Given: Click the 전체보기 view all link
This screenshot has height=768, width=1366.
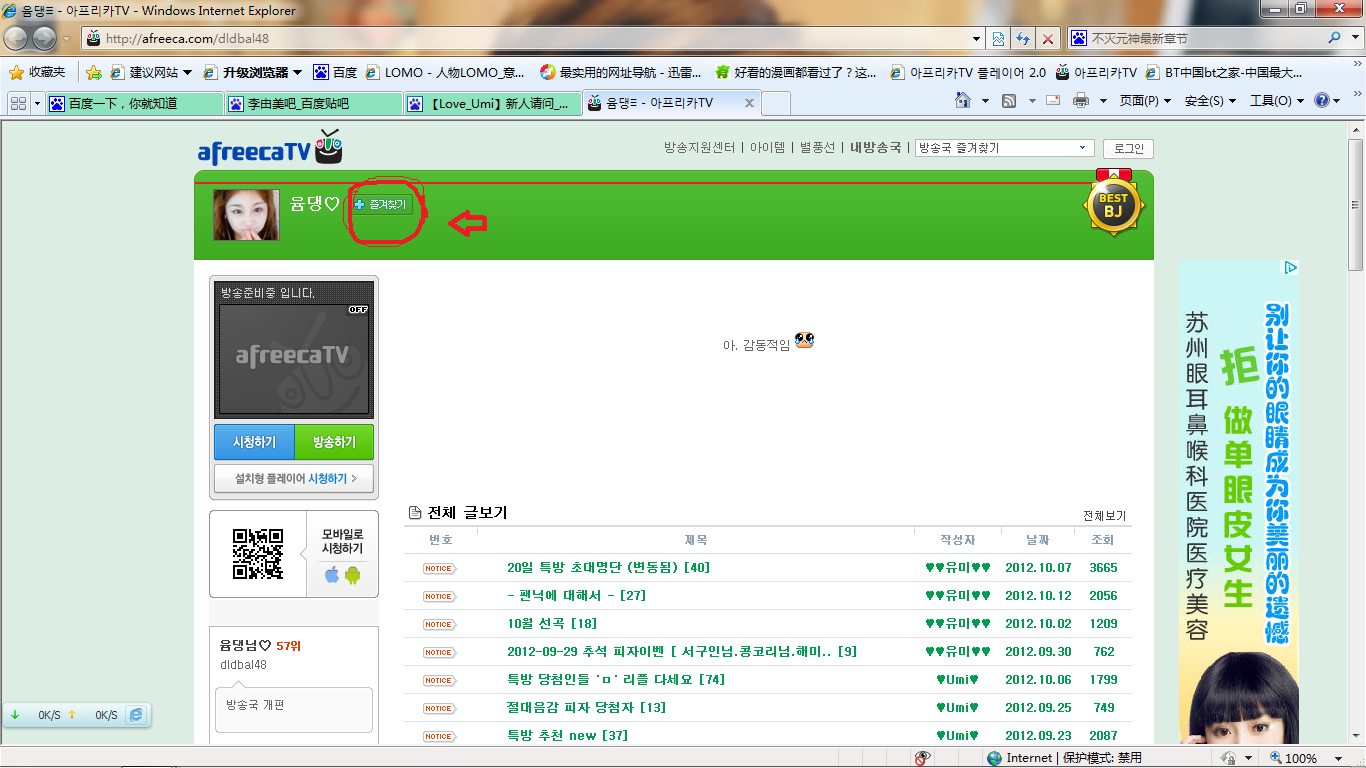Looking at the screenshot, I should [1104, 516].
